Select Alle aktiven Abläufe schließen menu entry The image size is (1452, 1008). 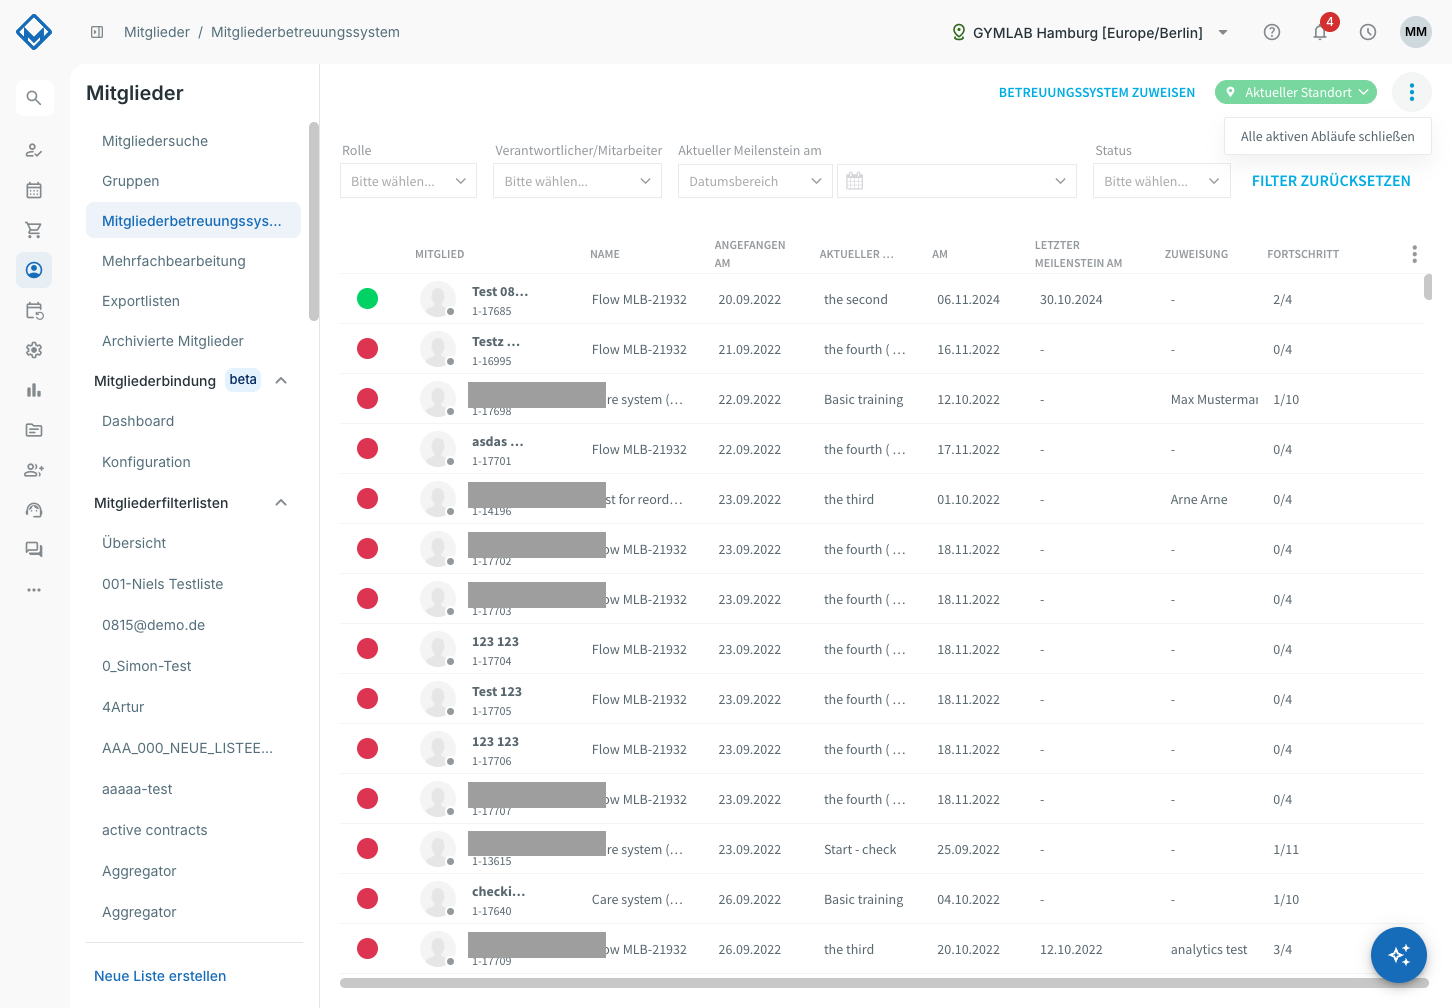(1327, 136)
